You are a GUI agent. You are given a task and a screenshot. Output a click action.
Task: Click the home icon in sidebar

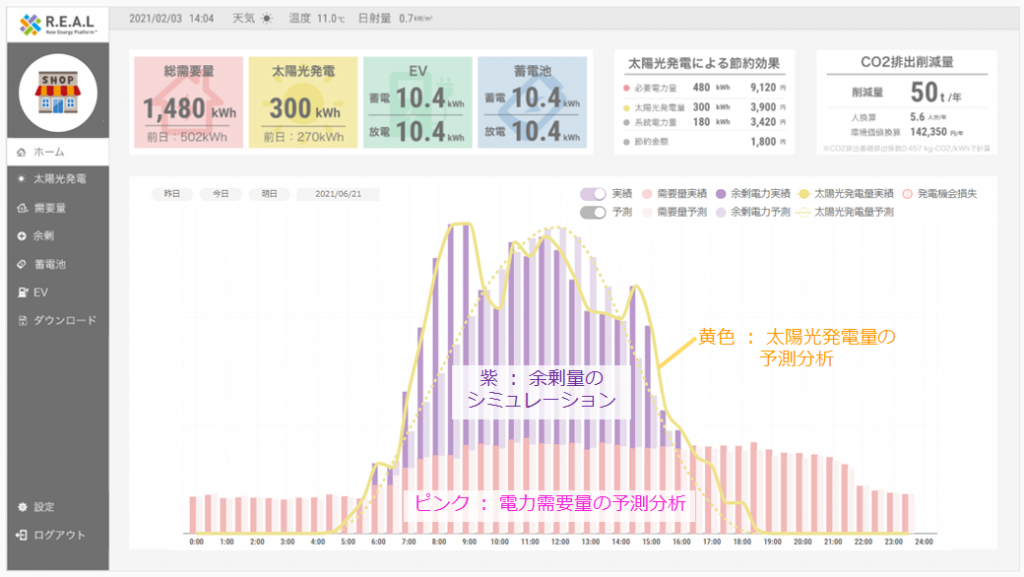22,152
